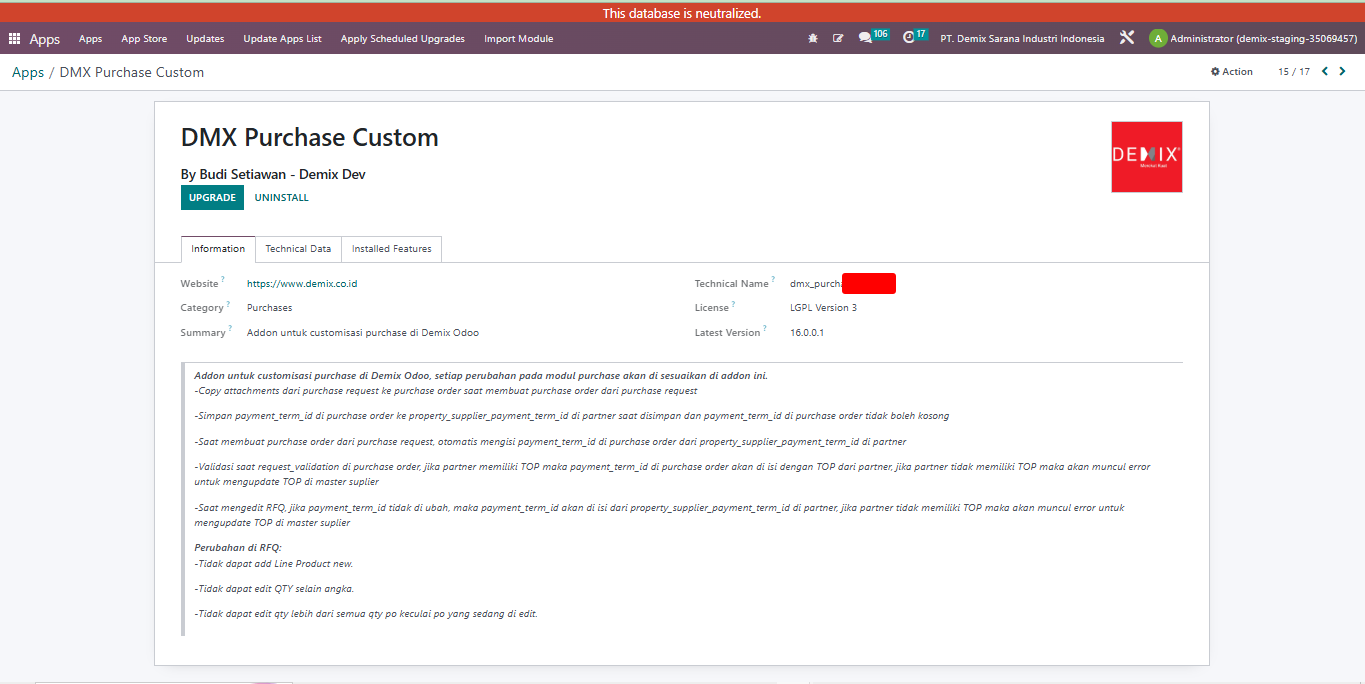Click the This database is neutralized banner

[x=682, y=13]
